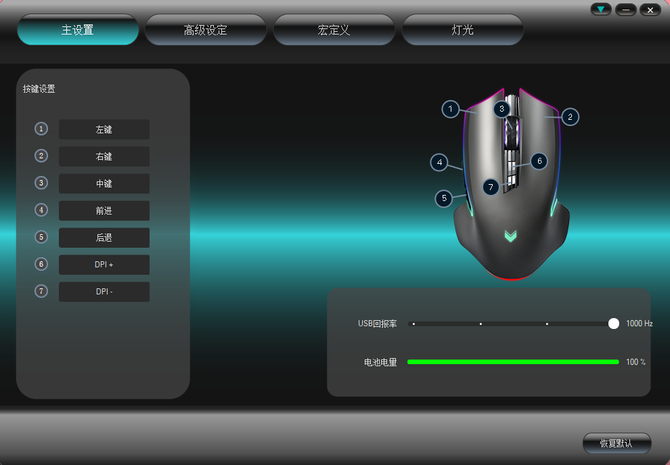Set USB回报率 to third slider stop
Image resolution: width=670 pixels, height=465 pixels.
pyautogui.click(x=547, y=324)
